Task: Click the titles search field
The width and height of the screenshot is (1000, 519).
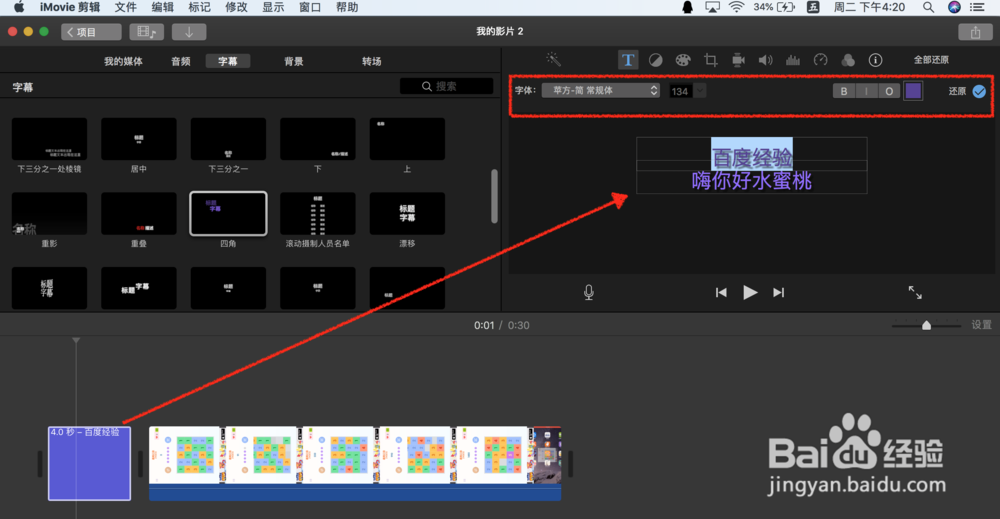Action: [446, 86]
